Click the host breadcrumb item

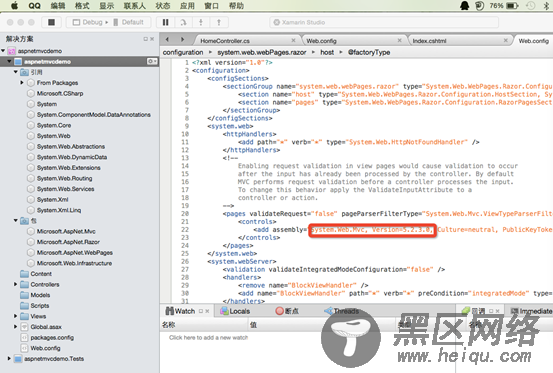pos(327,52)
